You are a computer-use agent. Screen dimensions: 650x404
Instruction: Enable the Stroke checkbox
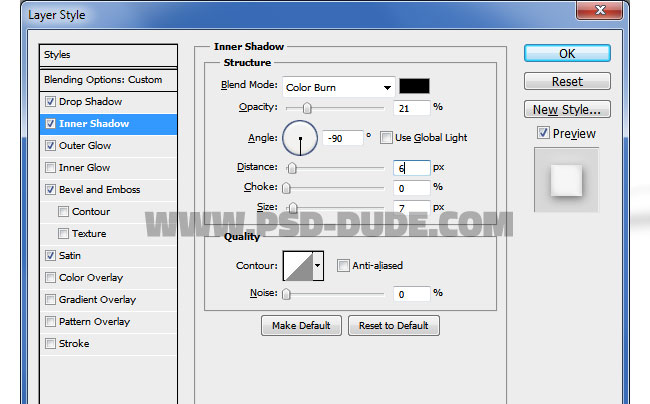50,343
